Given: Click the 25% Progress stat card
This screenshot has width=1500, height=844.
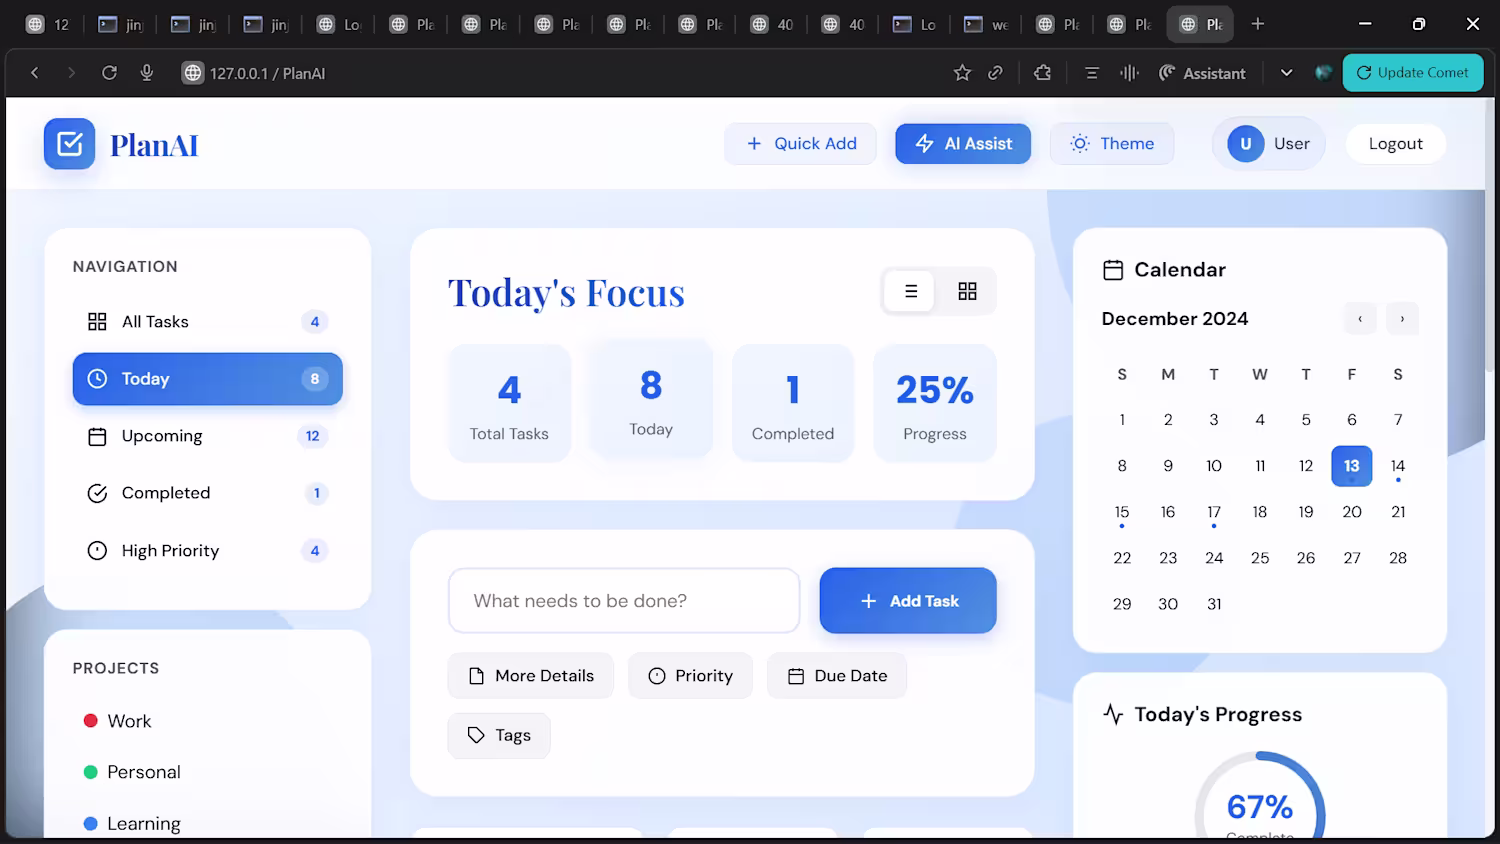Looking at the screenshot, I should point(935,403).
